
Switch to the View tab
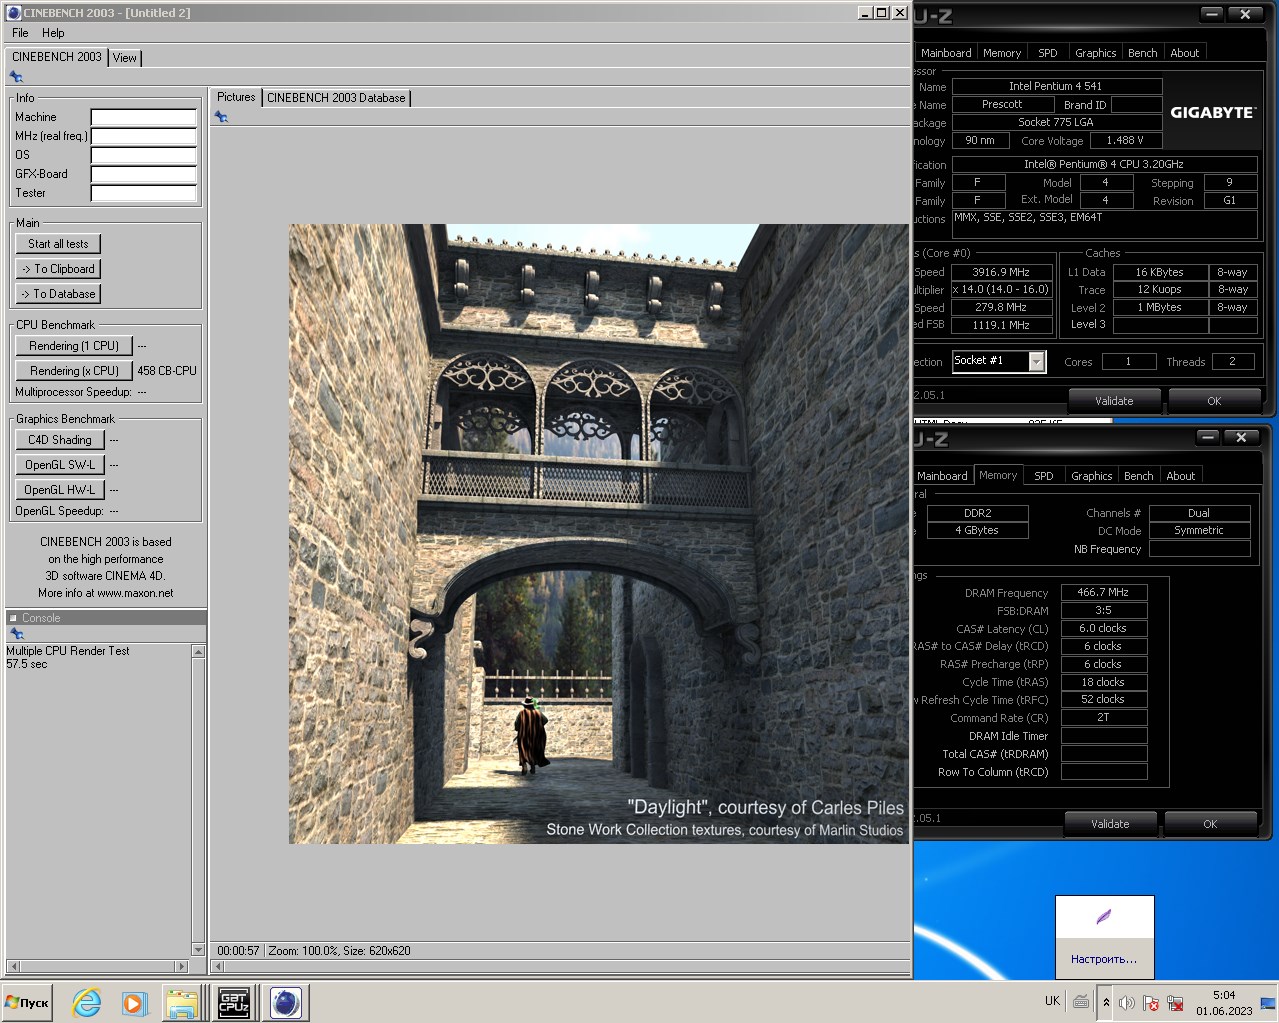click(125, 58)
